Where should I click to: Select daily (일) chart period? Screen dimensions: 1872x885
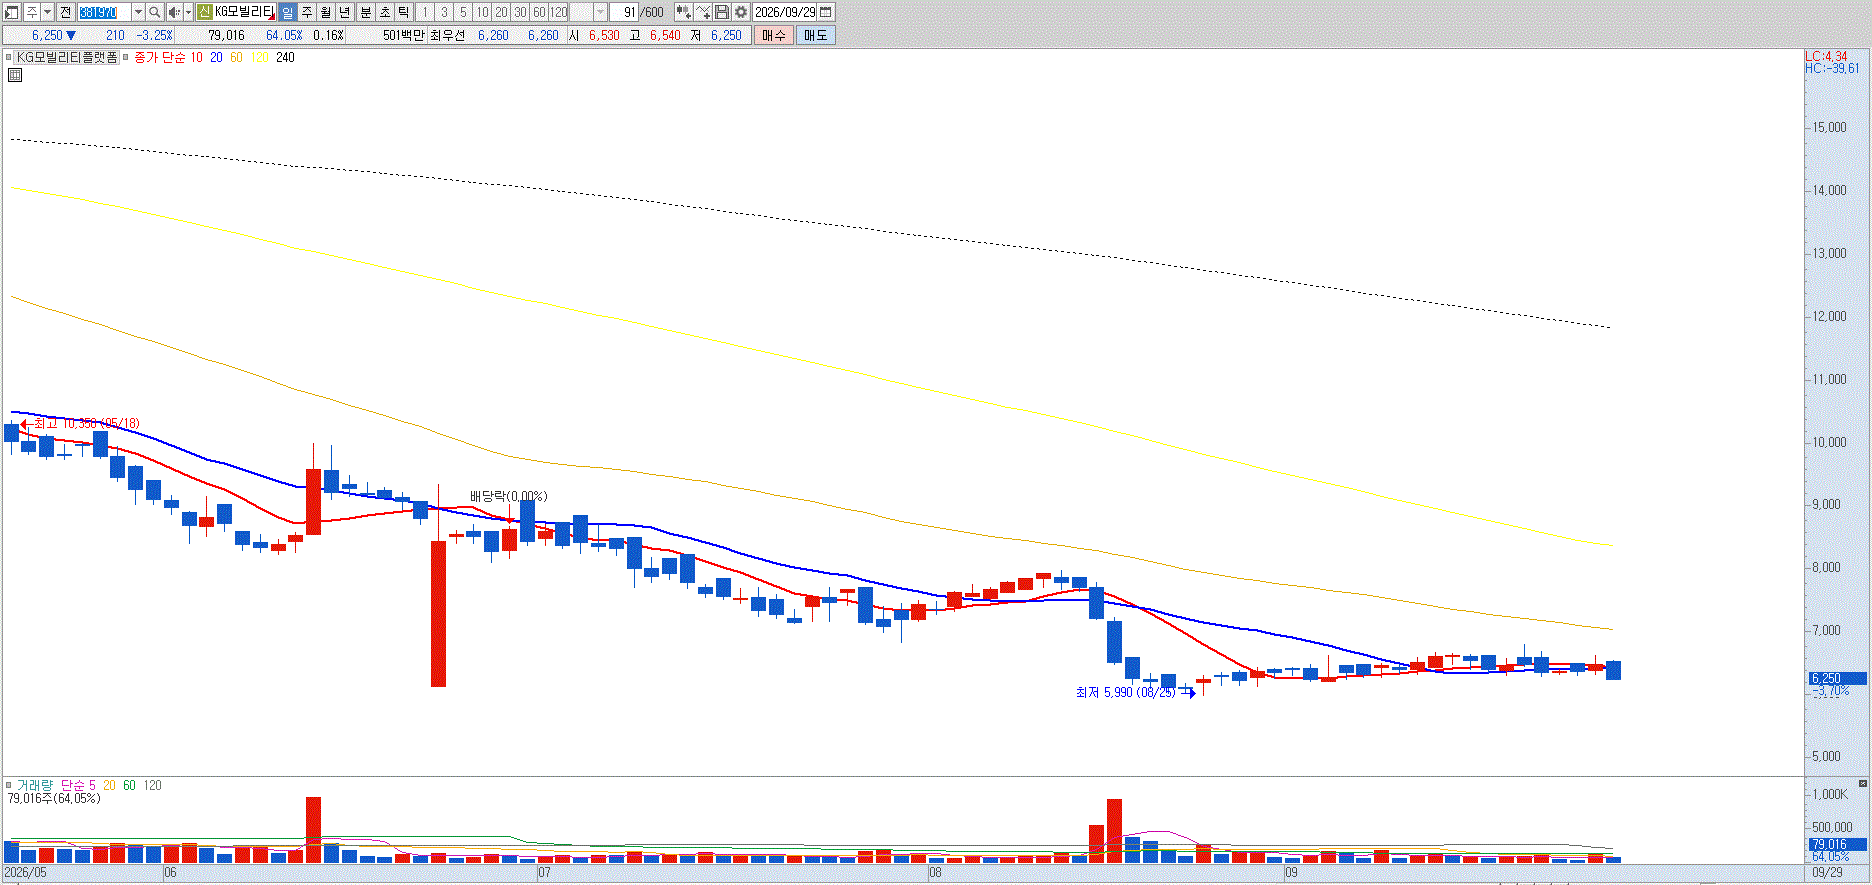[288, 12]
